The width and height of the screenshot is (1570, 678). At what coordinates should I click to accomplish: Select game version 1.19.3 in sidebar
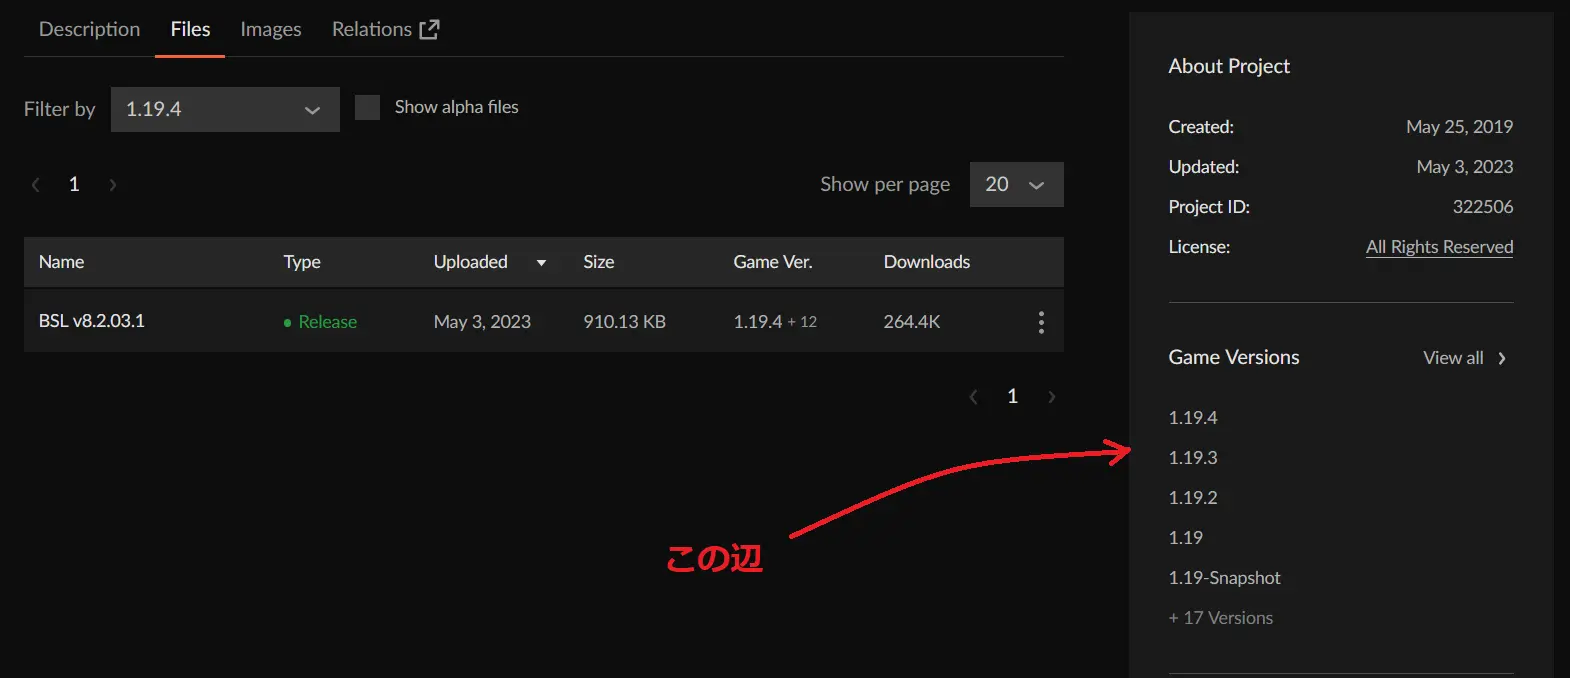tap(1193, 458)
